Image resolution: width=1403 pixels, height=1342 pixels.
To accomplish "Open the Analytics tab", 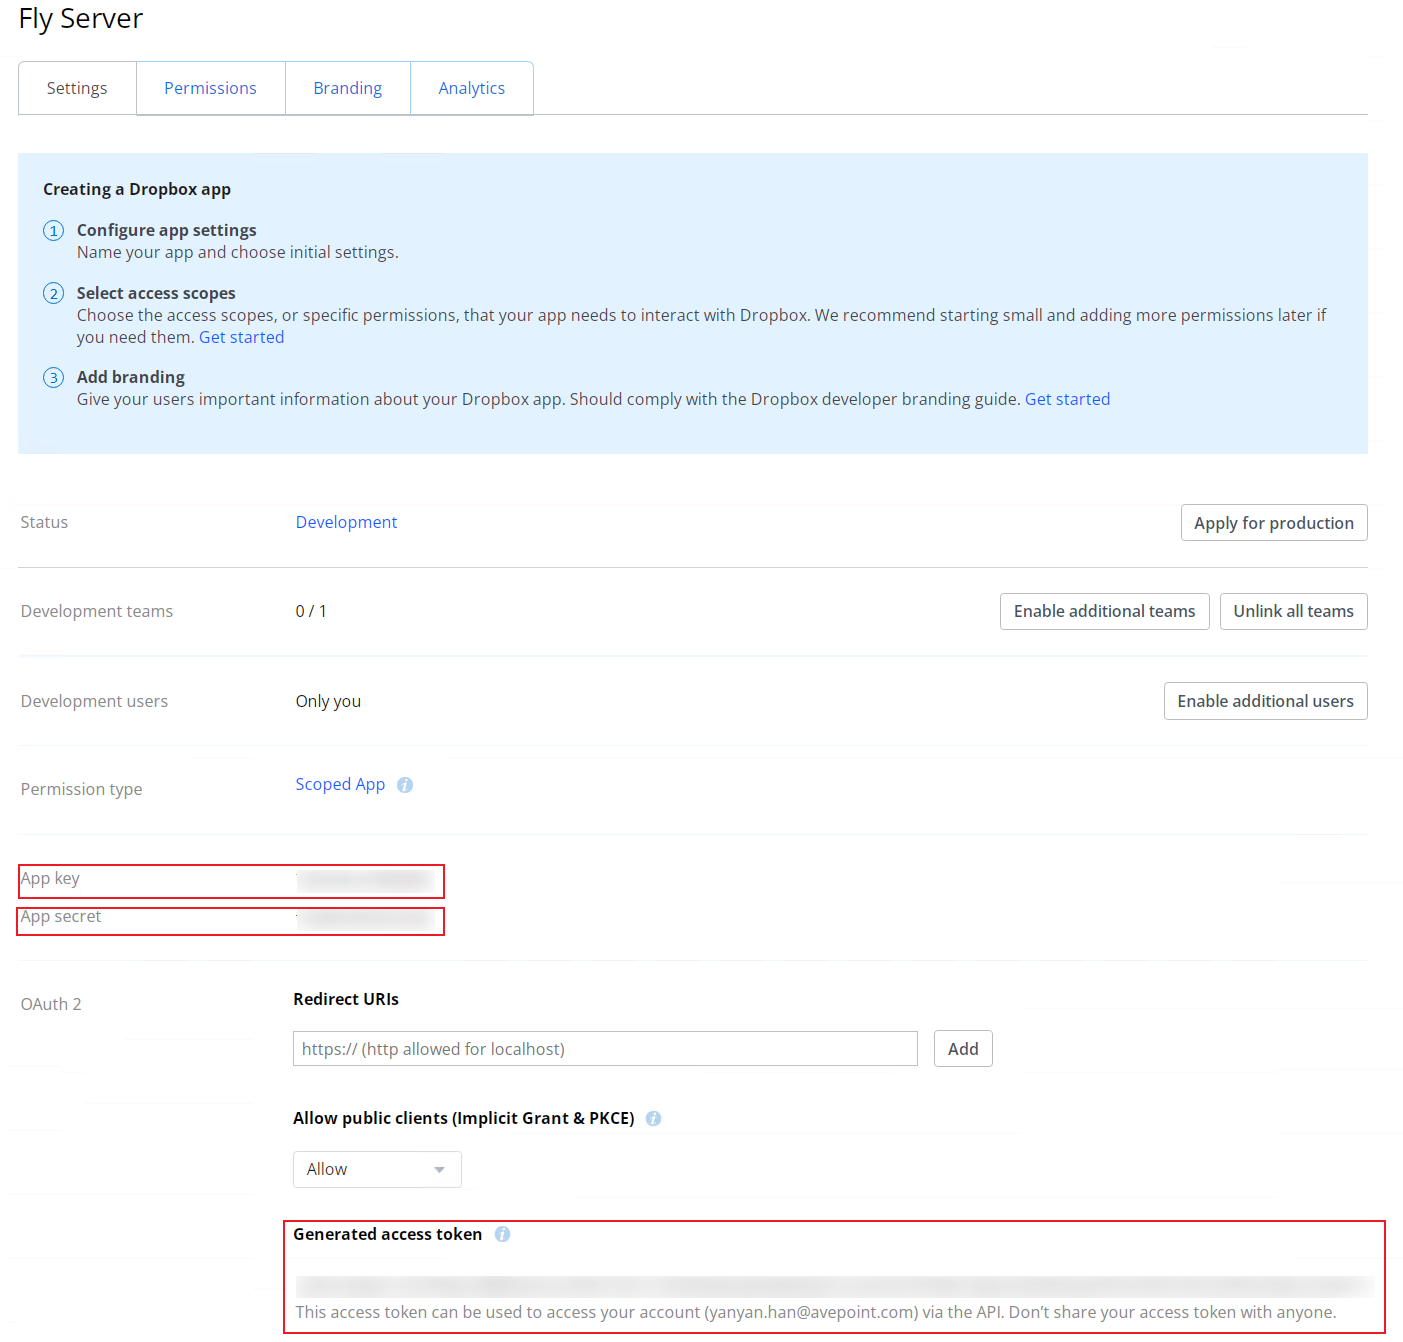I will click(471, 88).
